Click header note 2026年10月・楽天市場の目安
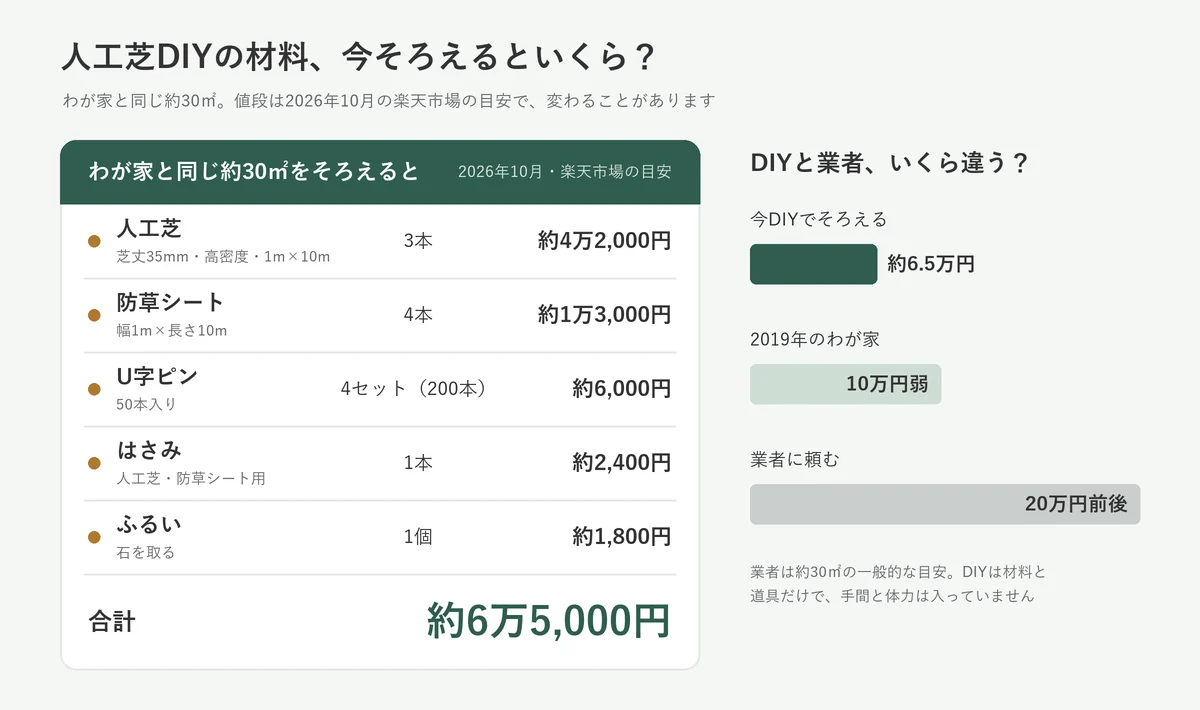This screenshot has width=1200, height=710. pos(564,171)
